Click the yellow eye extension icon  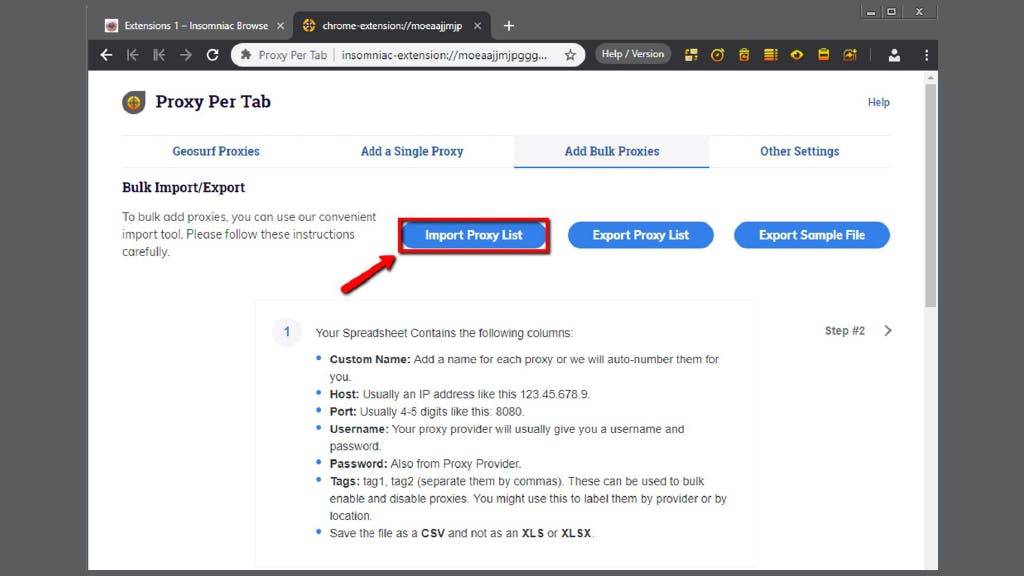click(797, 55)
